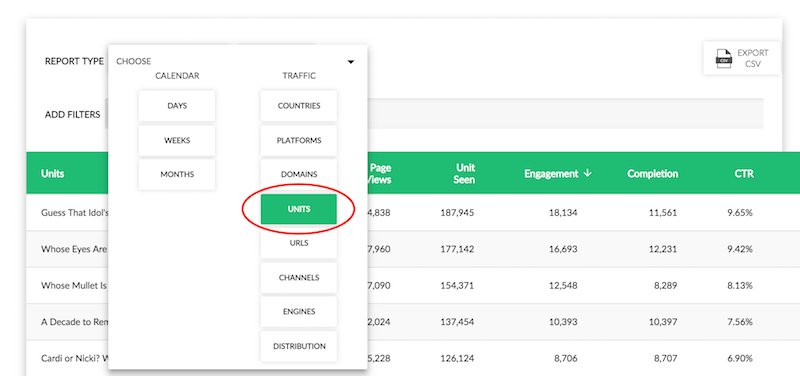Viewport: 800px width, 376px height.
Task: Choose ENGINES report type
Action: (299, 312)
